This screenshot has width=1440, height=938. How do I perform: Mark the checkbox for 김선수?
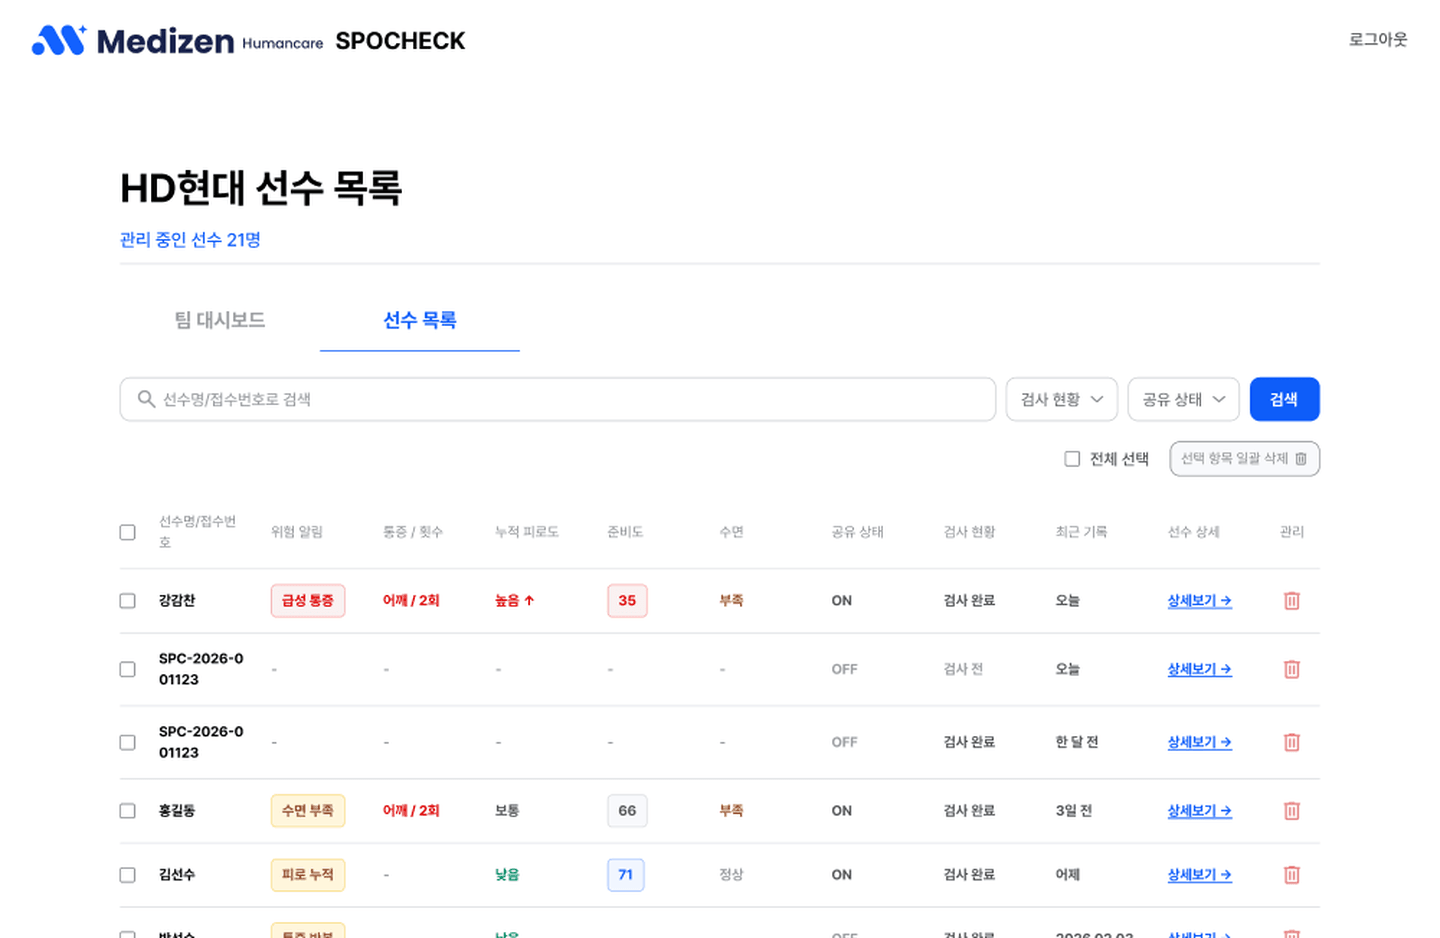[127, 875]
